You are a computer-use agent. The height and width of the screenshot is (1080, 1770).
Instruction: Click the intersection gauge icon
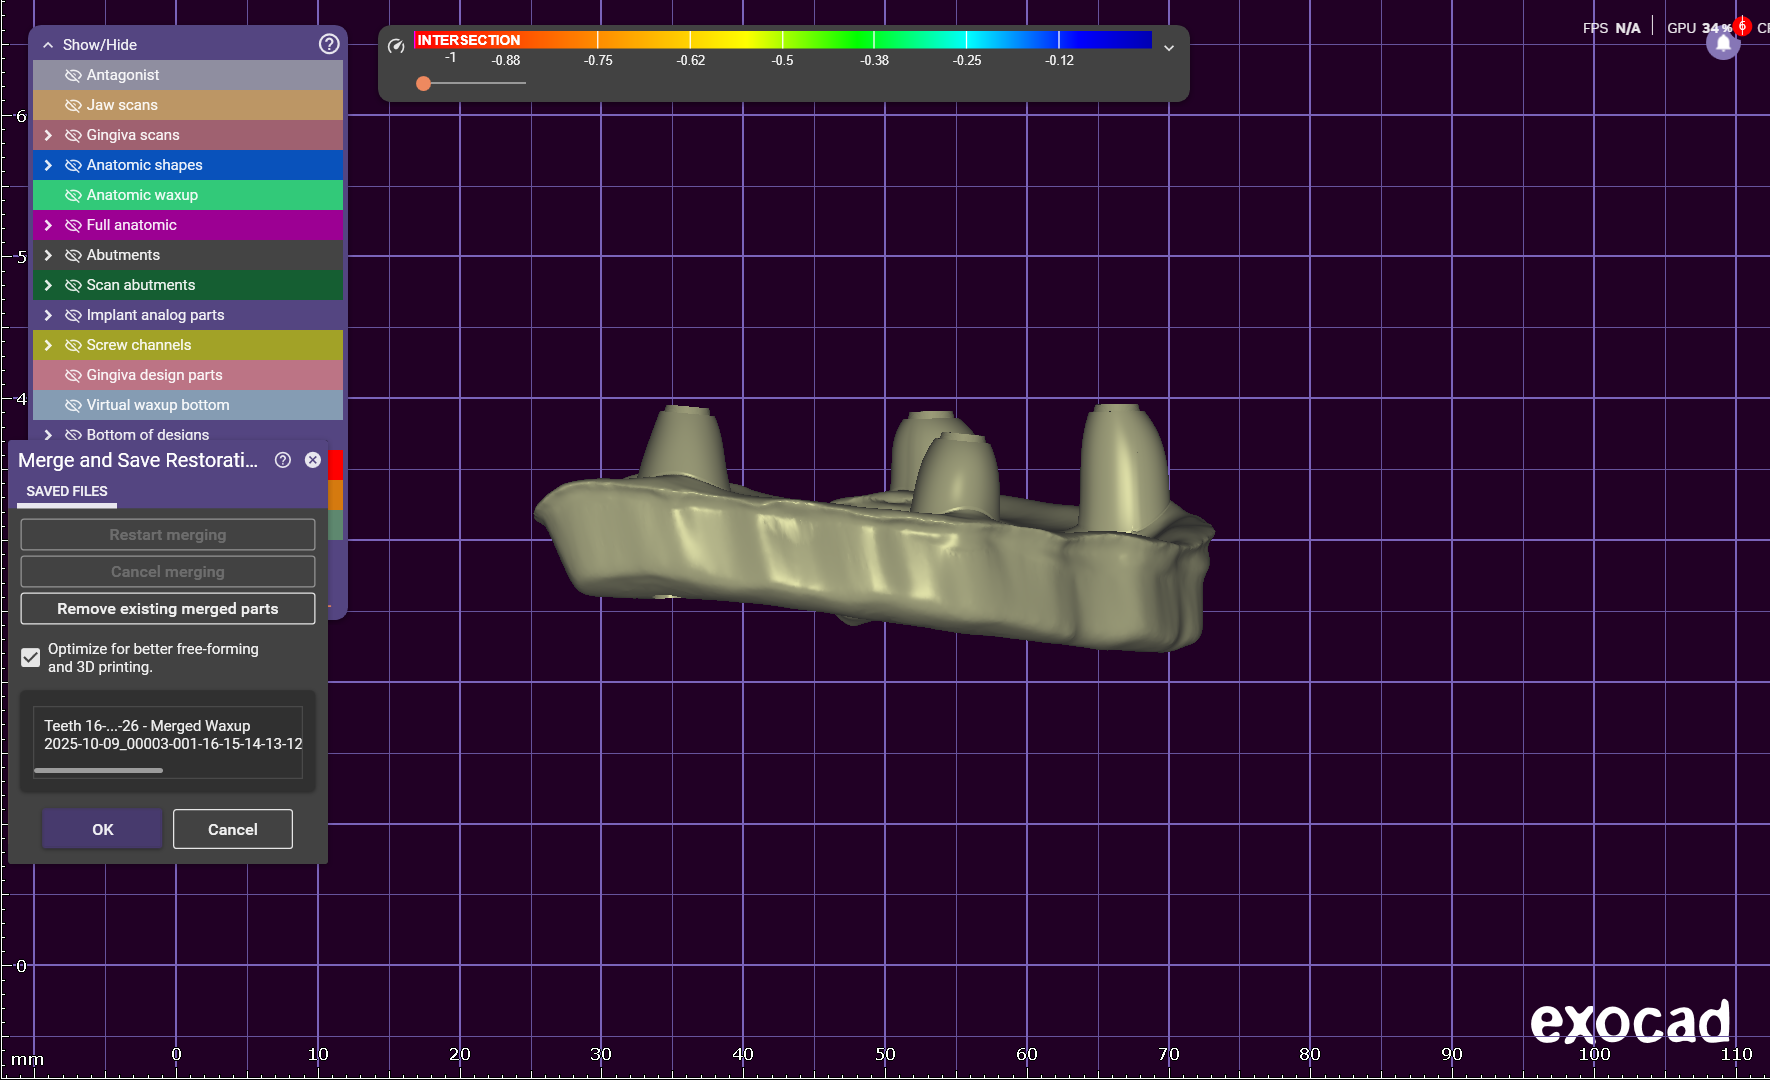coord(396,46)
